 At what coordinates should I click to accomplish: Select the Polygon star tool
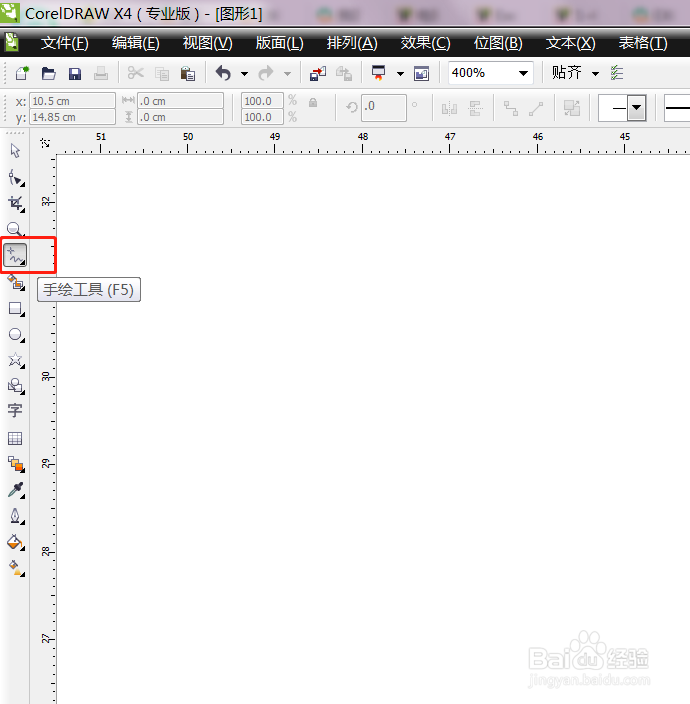click(16, 360)
